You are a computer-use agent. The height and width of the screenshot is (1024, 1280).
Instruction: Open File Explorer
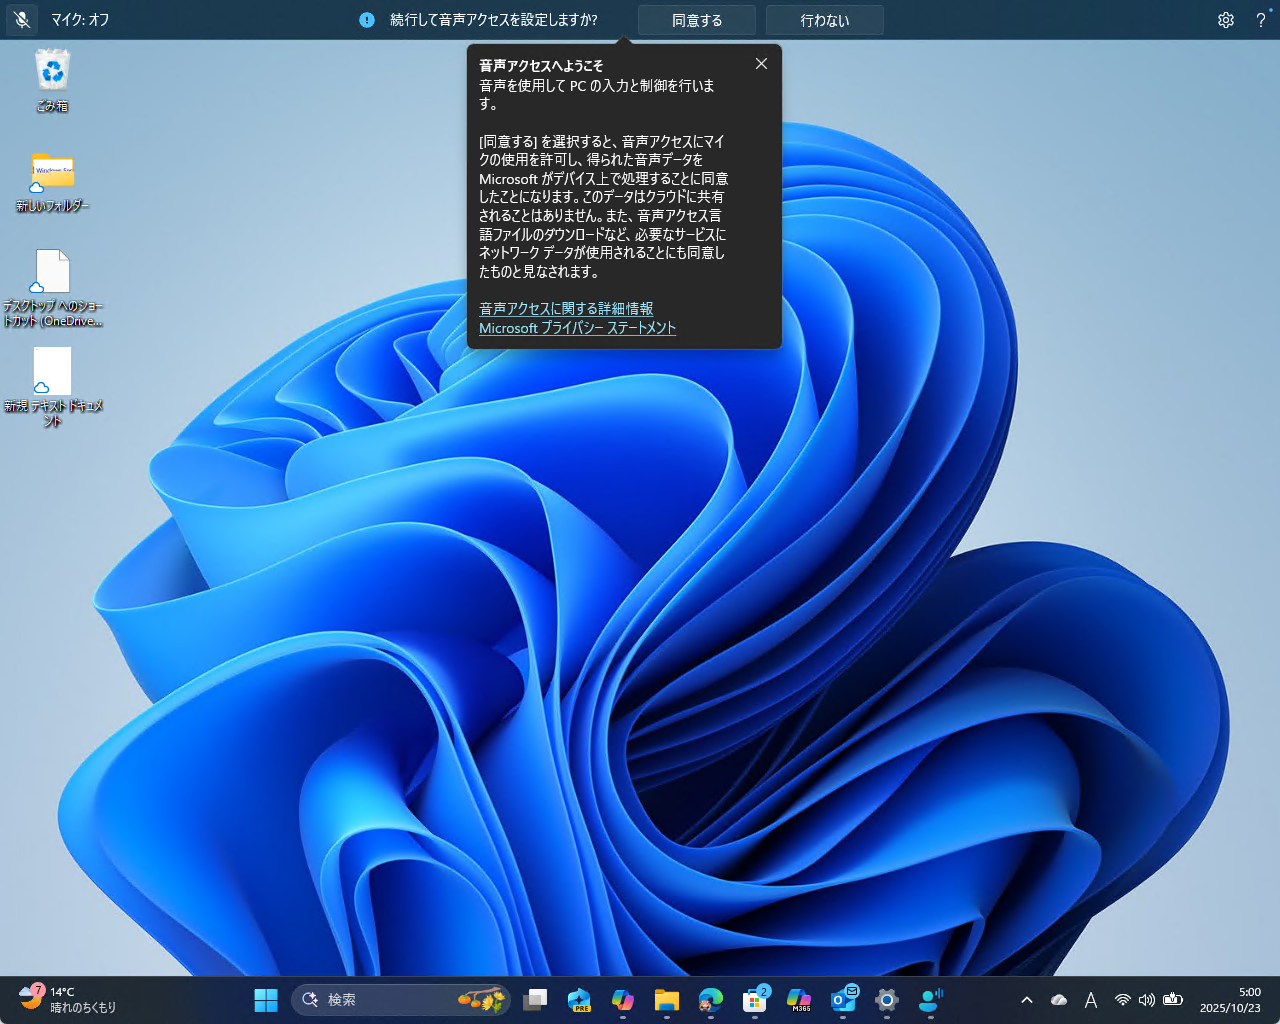(x=666, y=999)
